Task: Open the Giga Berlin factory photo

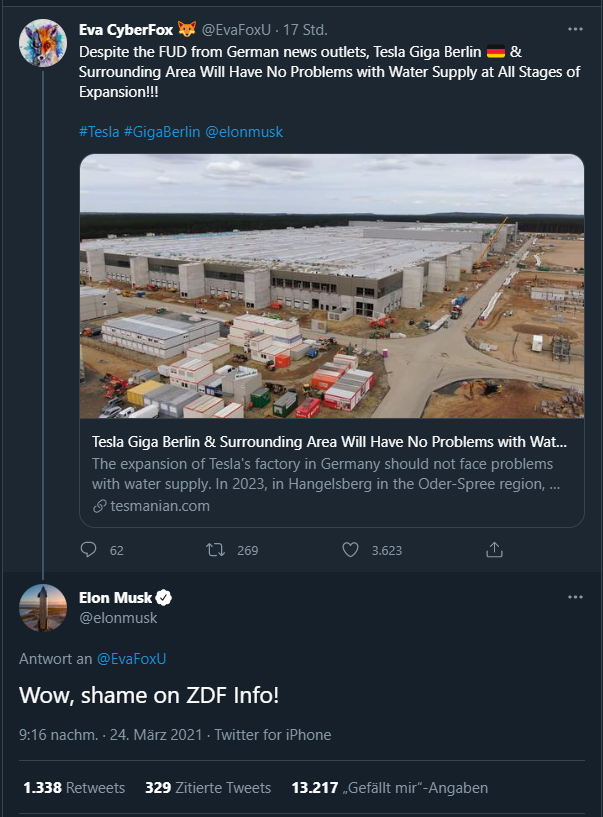Action: 332,286
